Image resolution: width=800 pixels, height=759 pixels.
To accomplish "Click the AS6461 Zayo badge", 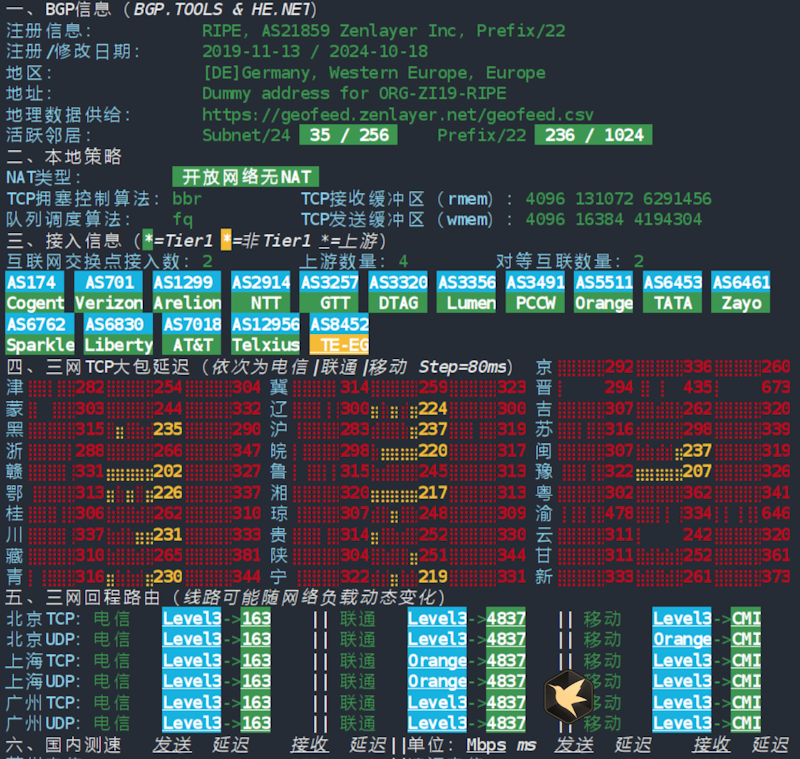I will (741, 292).
